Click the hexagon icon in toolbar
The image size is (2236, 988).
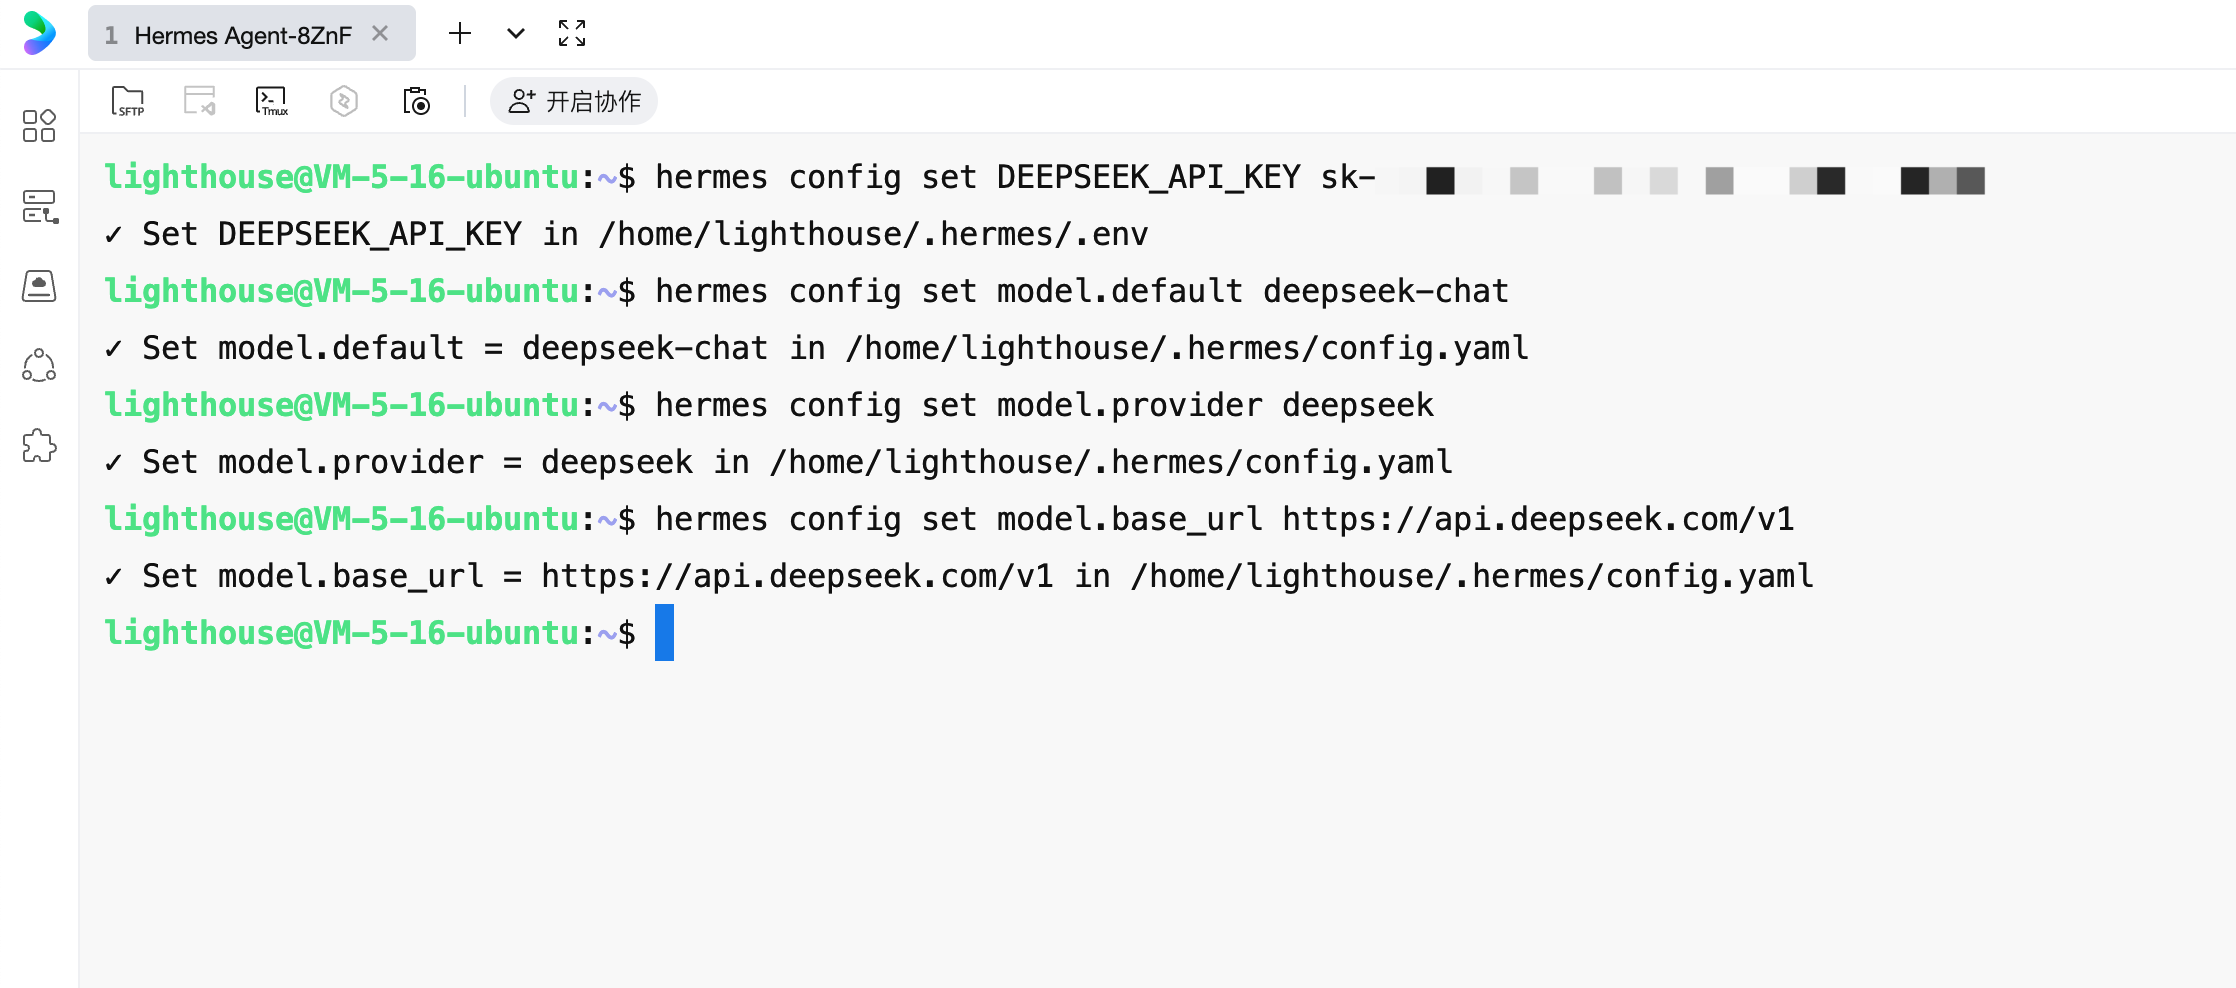click(344, 101)
